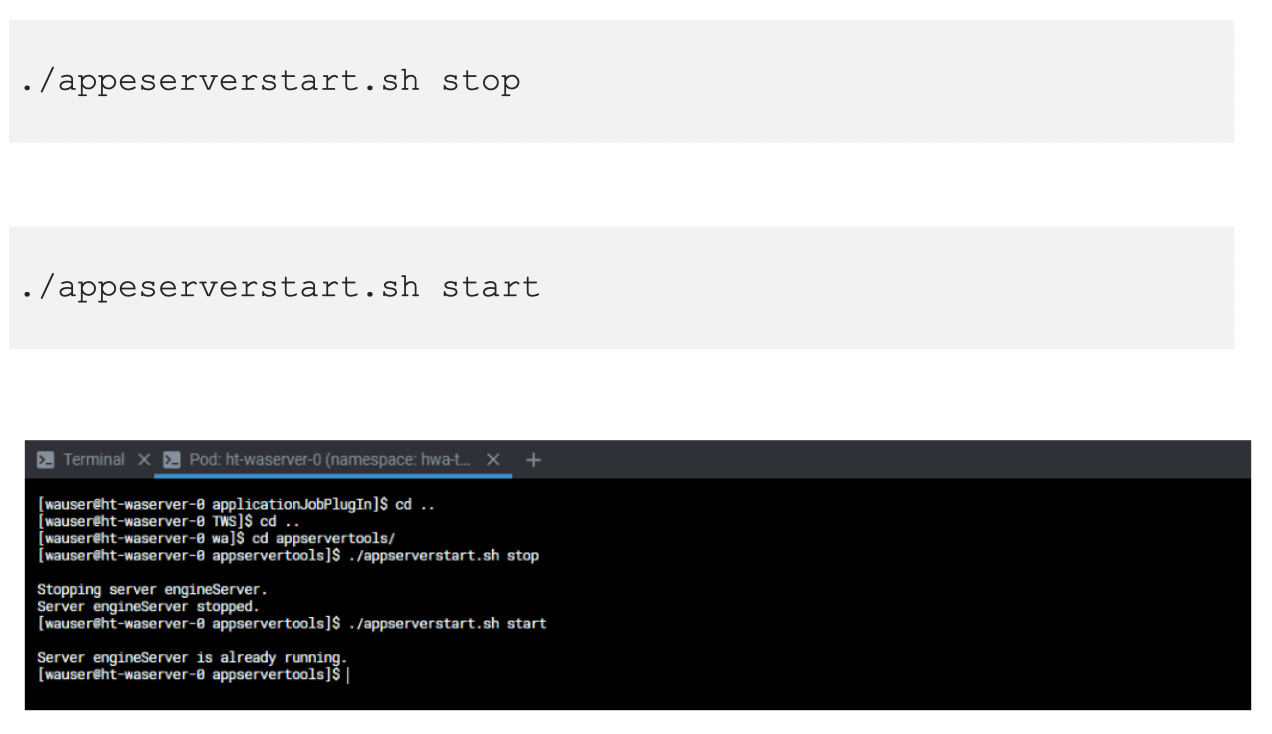Close the Pod: ht-waserver-0 tab
The width and height of the screenshot is (1272, 734).
[492, 459]
